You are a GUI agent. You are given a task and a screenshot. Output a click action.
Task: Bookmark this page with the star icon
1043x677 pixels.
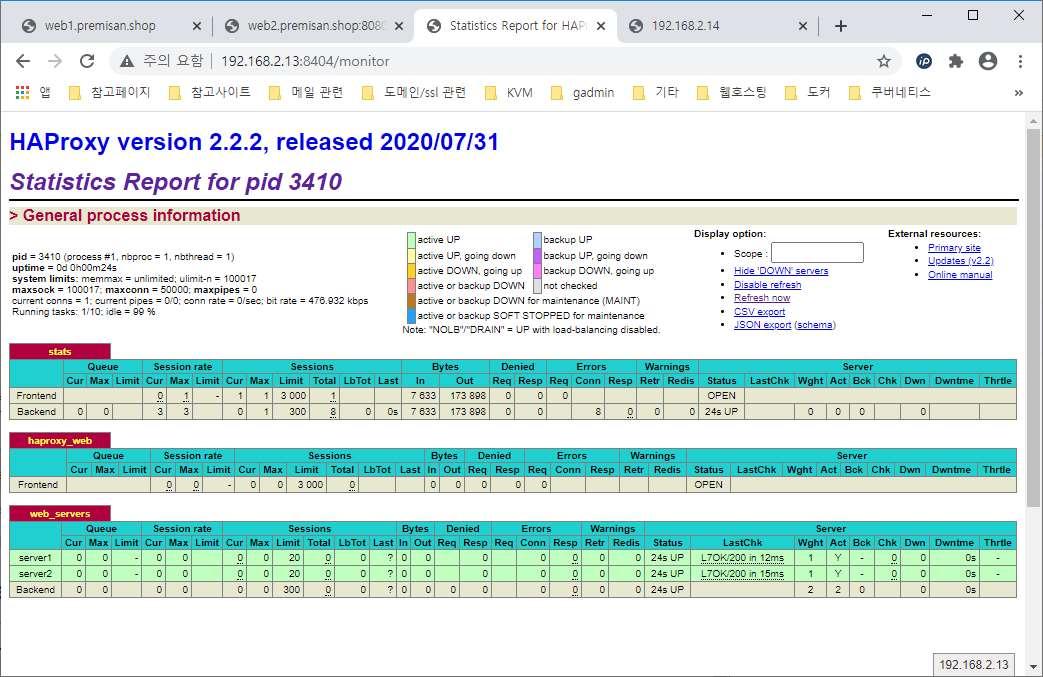(x=883, y=61)
